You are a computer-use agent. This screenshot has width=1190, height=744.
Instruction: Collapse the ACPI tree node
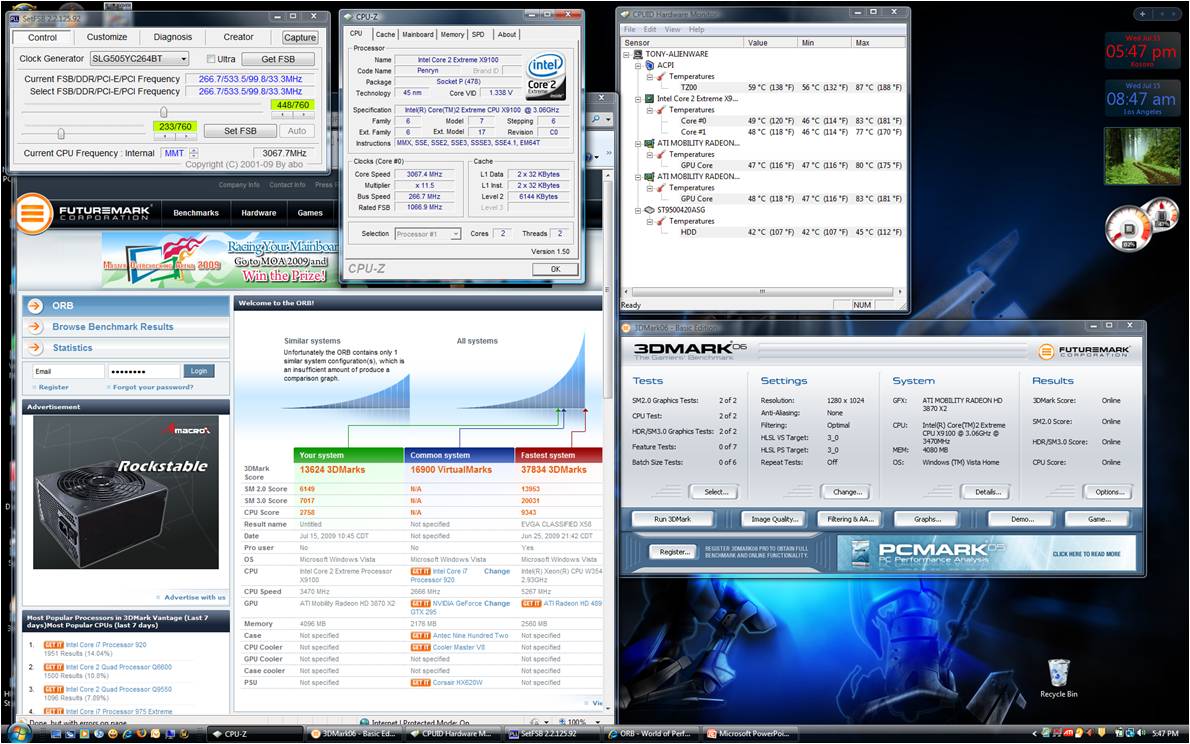638,66
